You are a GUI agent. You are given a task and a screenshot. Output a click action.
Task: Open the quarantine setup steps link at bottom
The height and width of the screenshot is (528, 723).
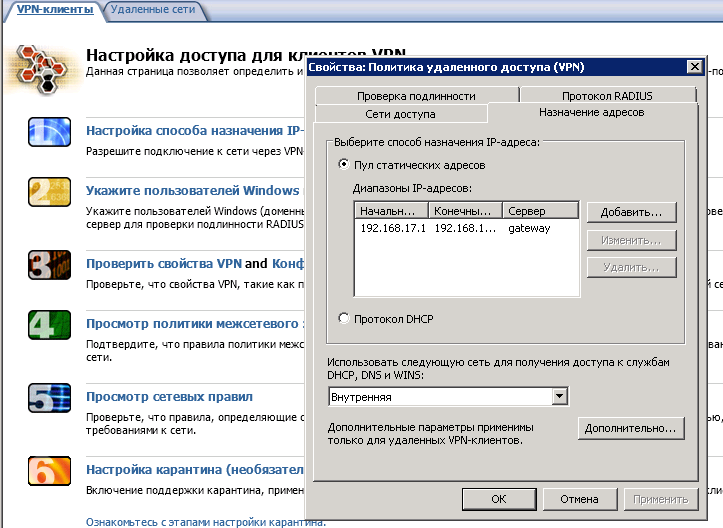[206, 522]
